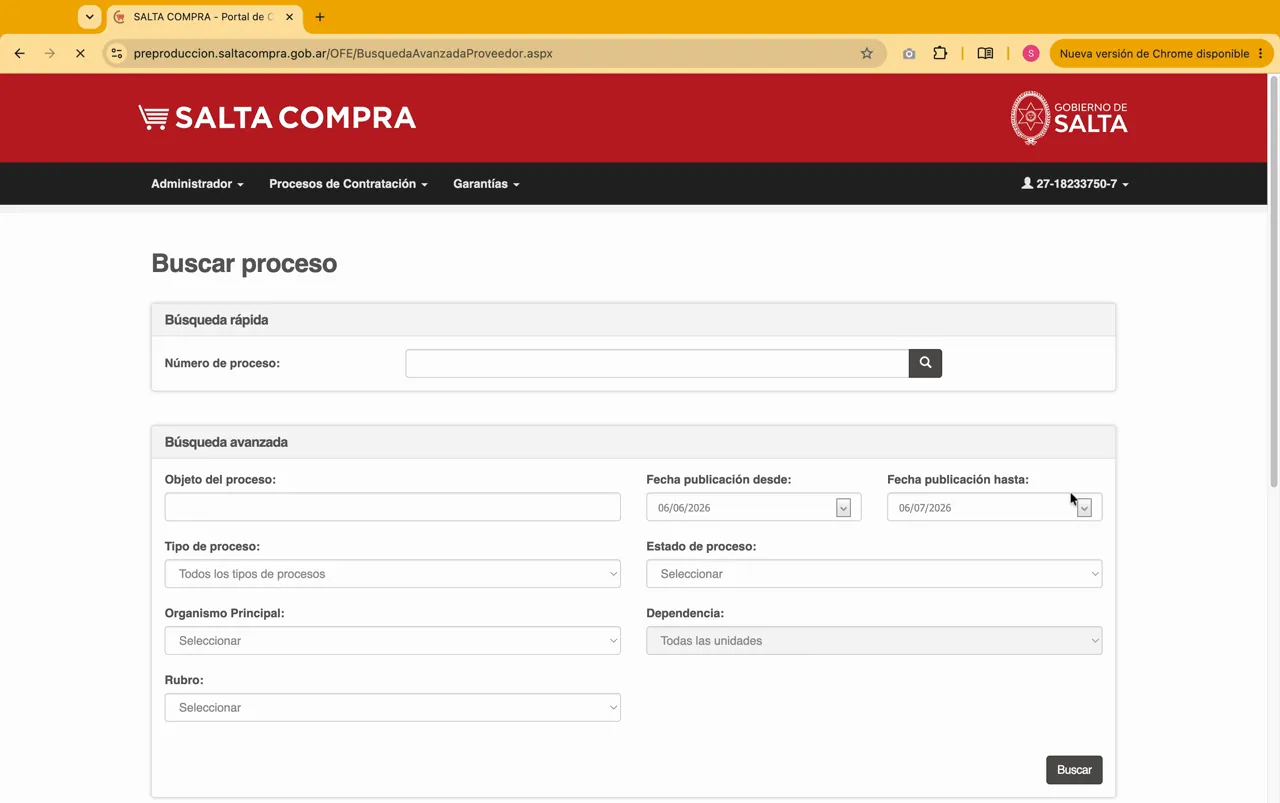Focus the Número de proceso input field
The width and height of the screenshot is (1280, 803).
[657, 363]
